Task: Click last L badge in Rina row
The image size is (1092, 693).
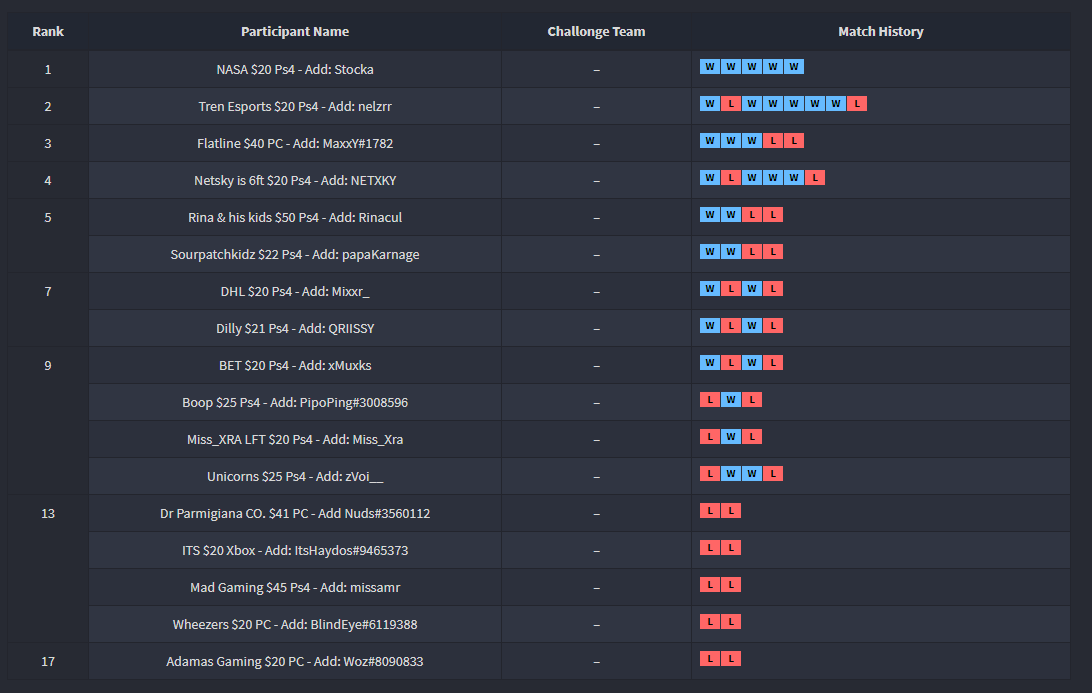Action: point(773,215)
